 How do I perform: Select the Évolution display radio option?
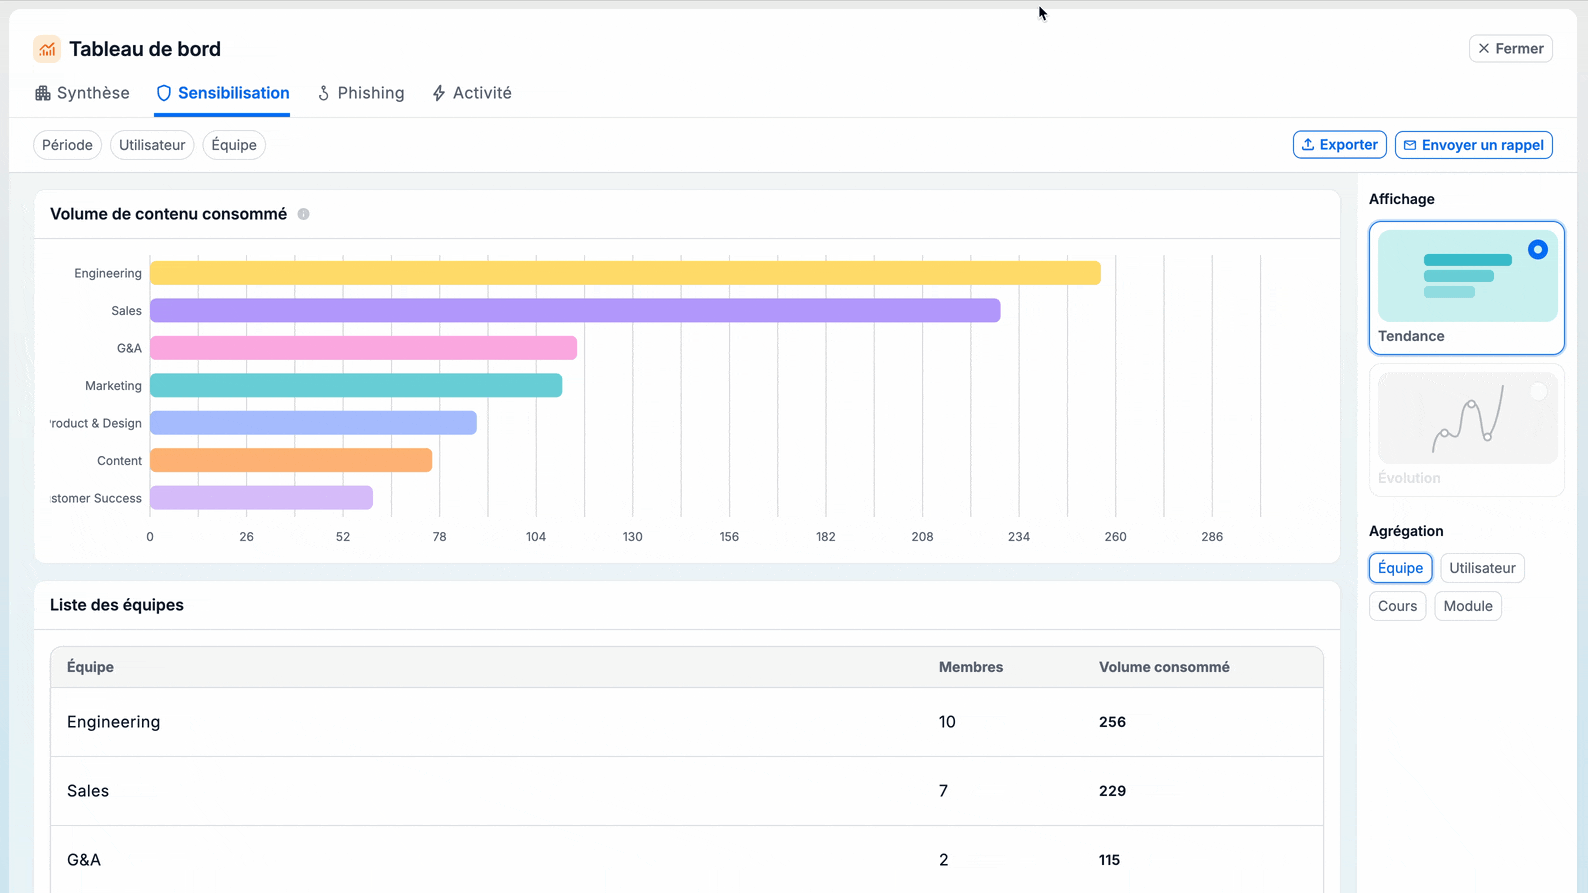coord(1537,392)
